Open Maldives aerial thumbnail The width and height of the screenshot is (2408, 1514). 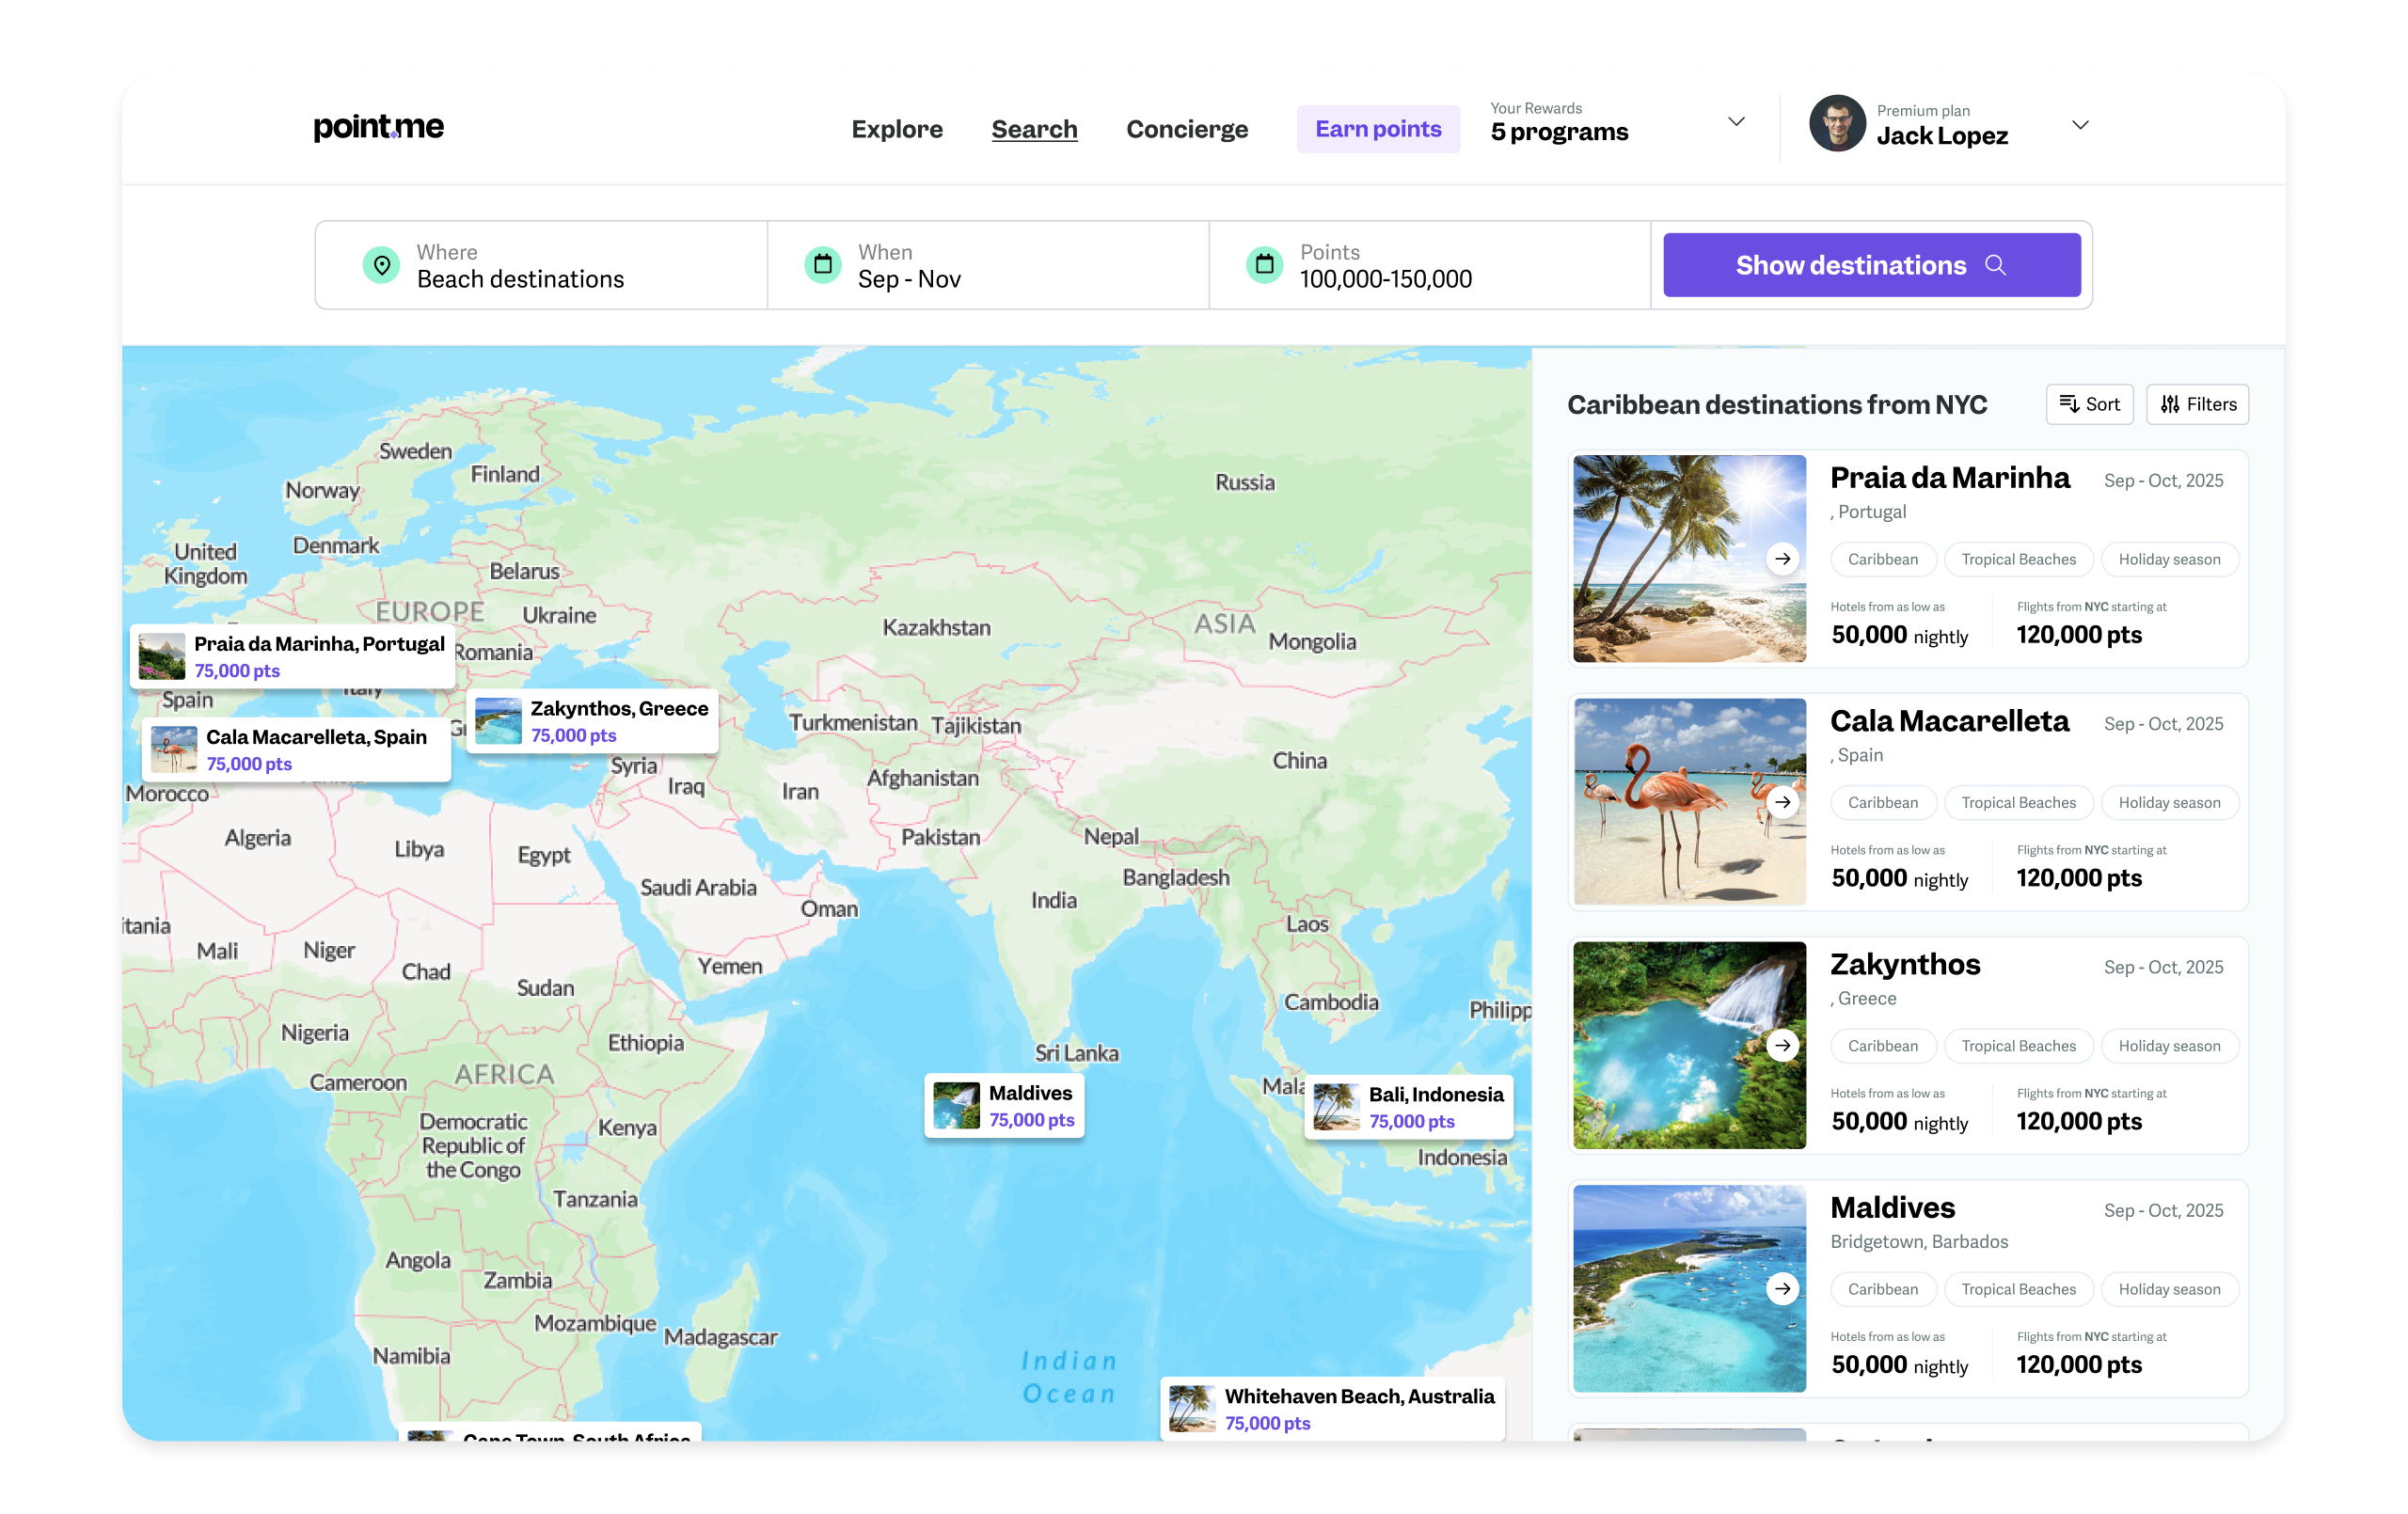click(x=1690, y=1288)
